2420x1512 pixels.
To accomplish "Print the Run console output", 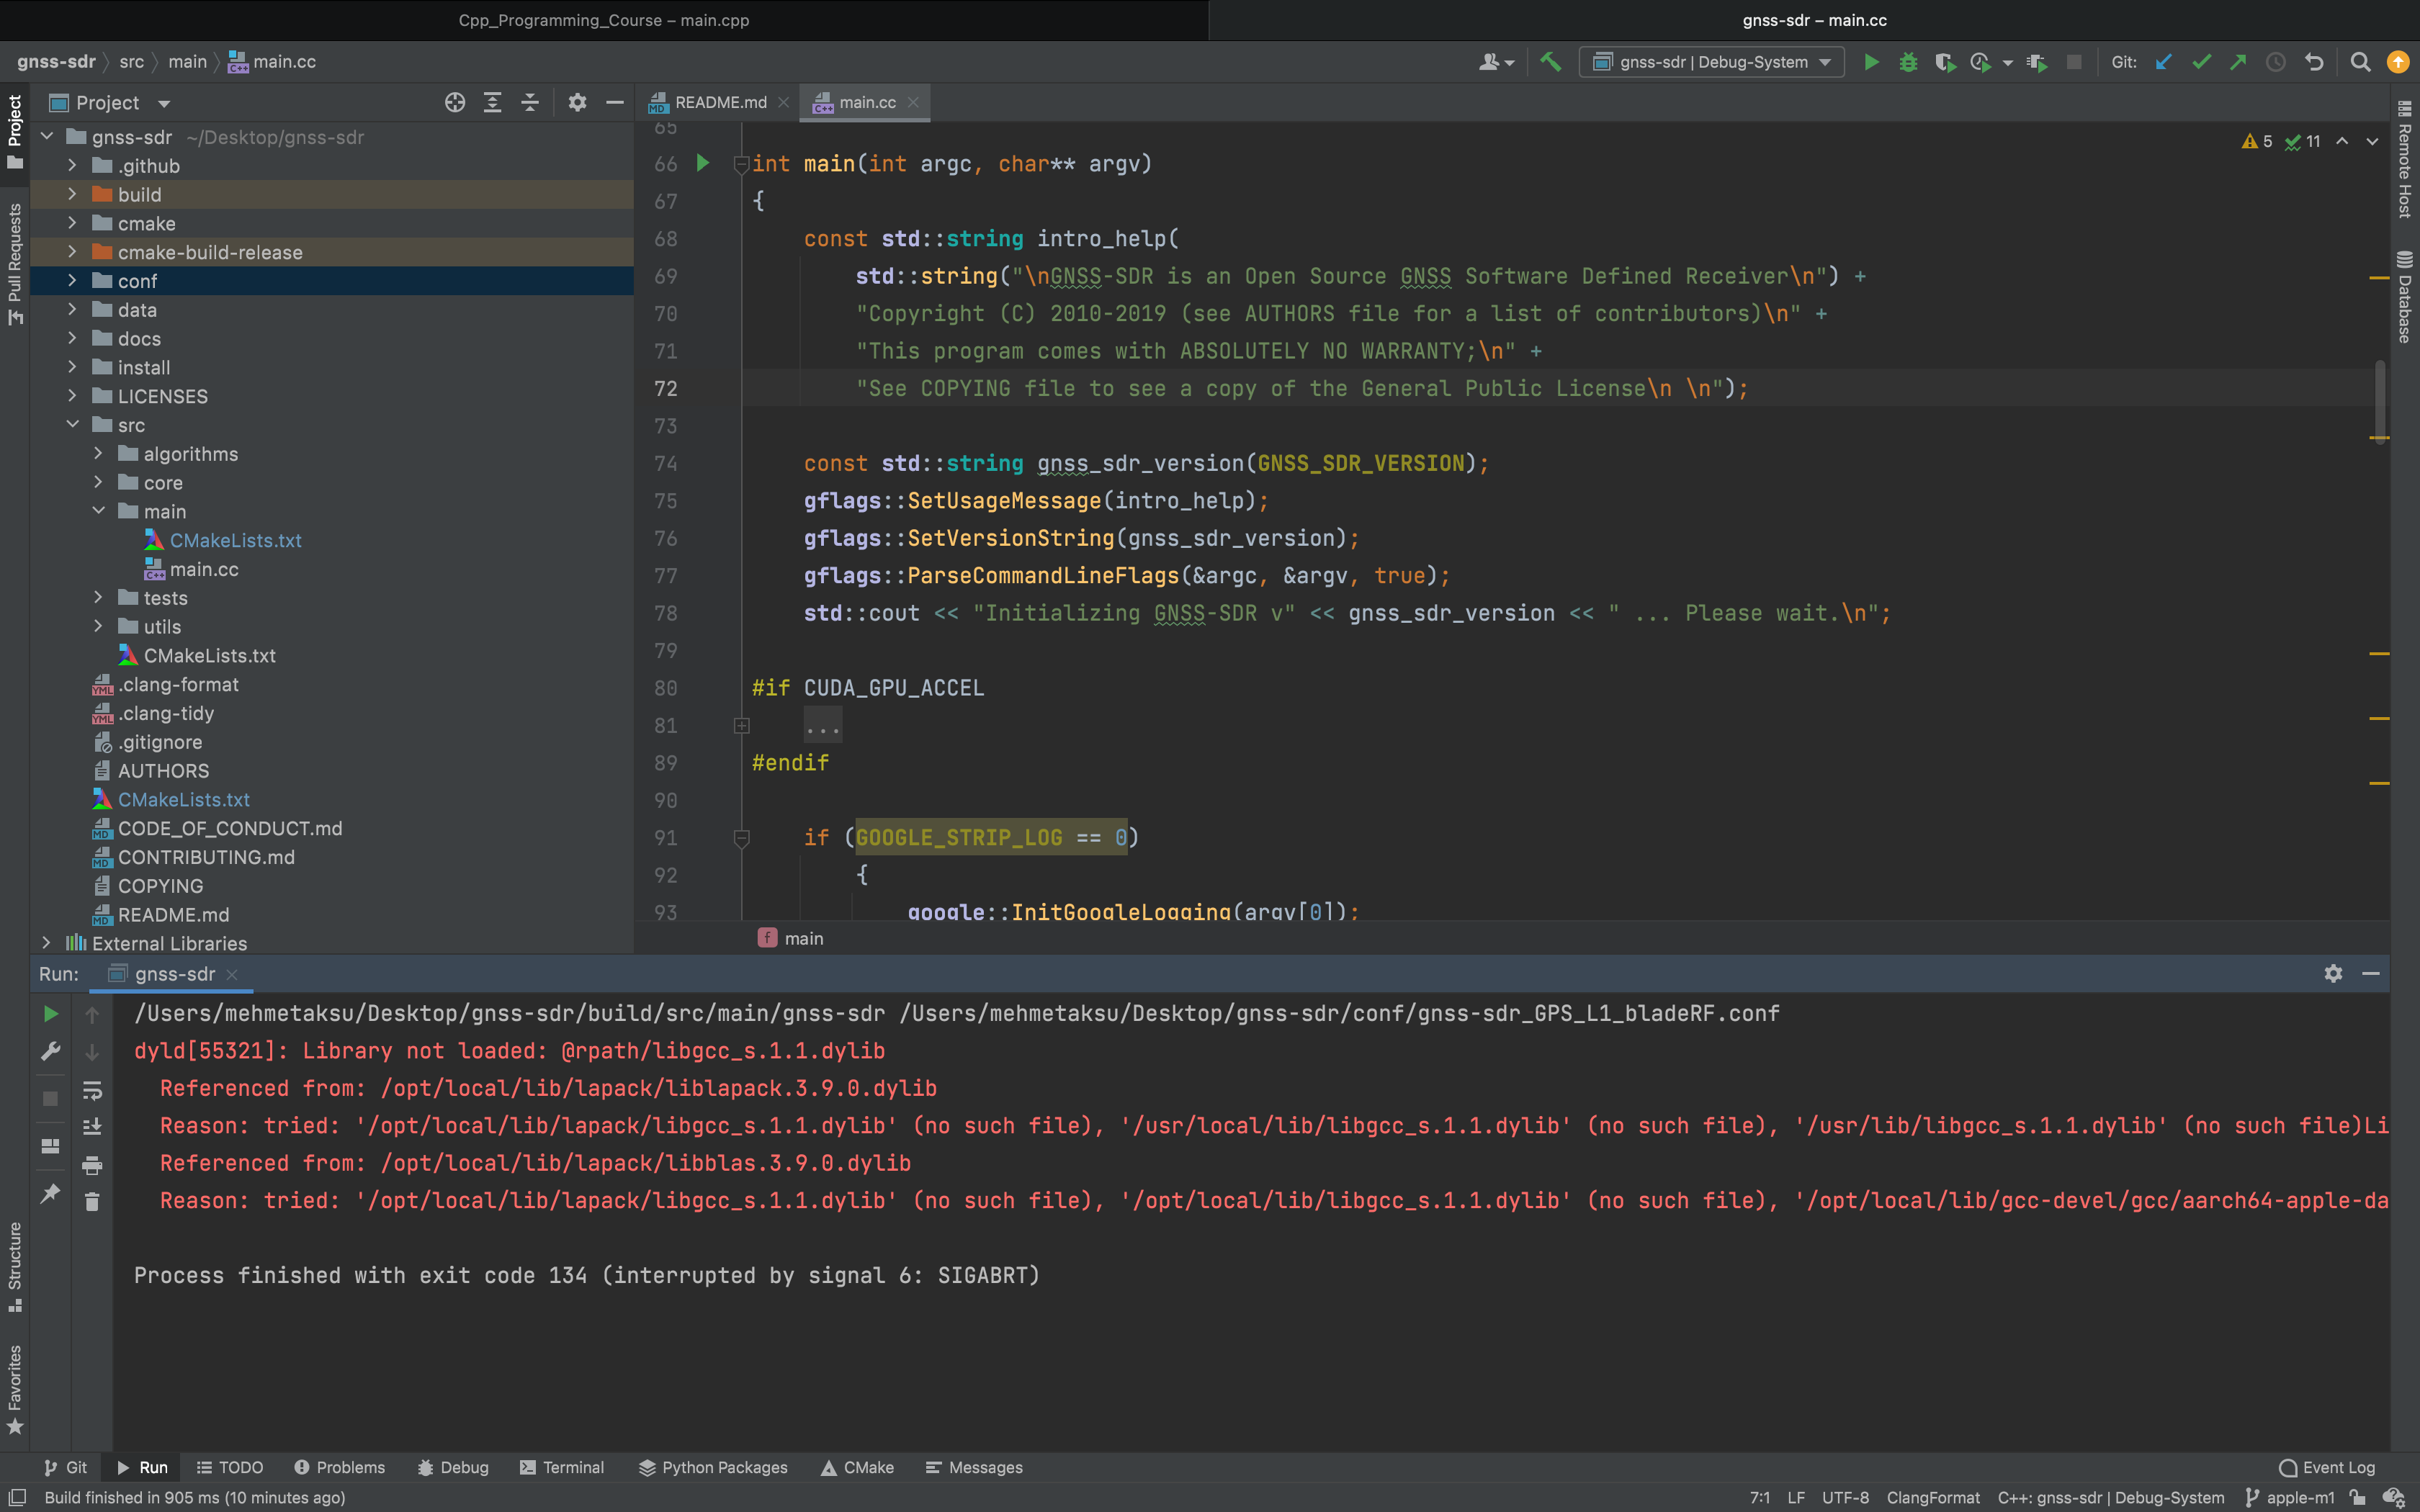I will pyautogui.click(x=92, y=1164).
